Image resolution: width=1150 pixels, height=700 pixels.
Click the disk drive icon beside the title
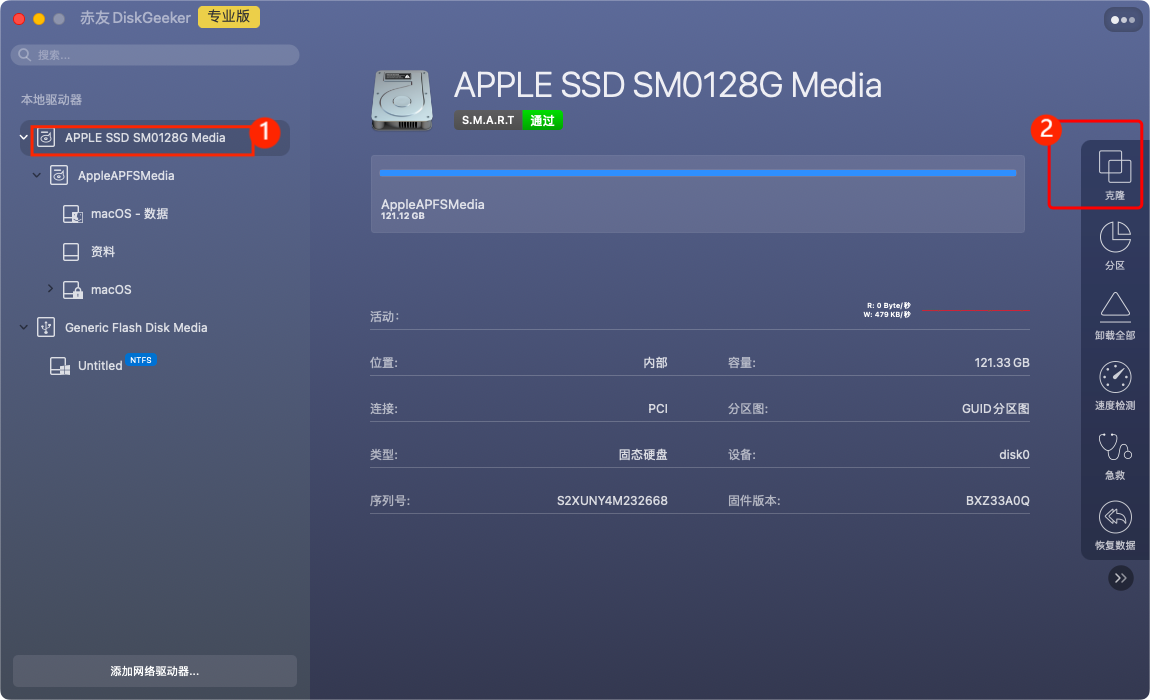[x=401, y=100]
